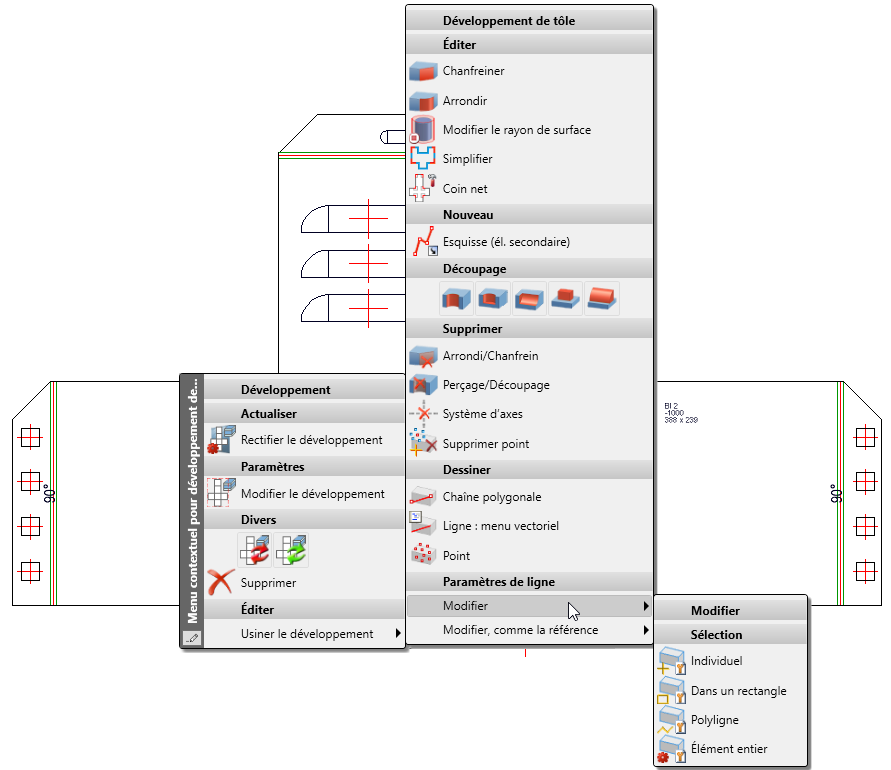Delete an Arrondi/Chanfrein feature
This screenshot has height=770, width=891.
(x=530, y=356)
